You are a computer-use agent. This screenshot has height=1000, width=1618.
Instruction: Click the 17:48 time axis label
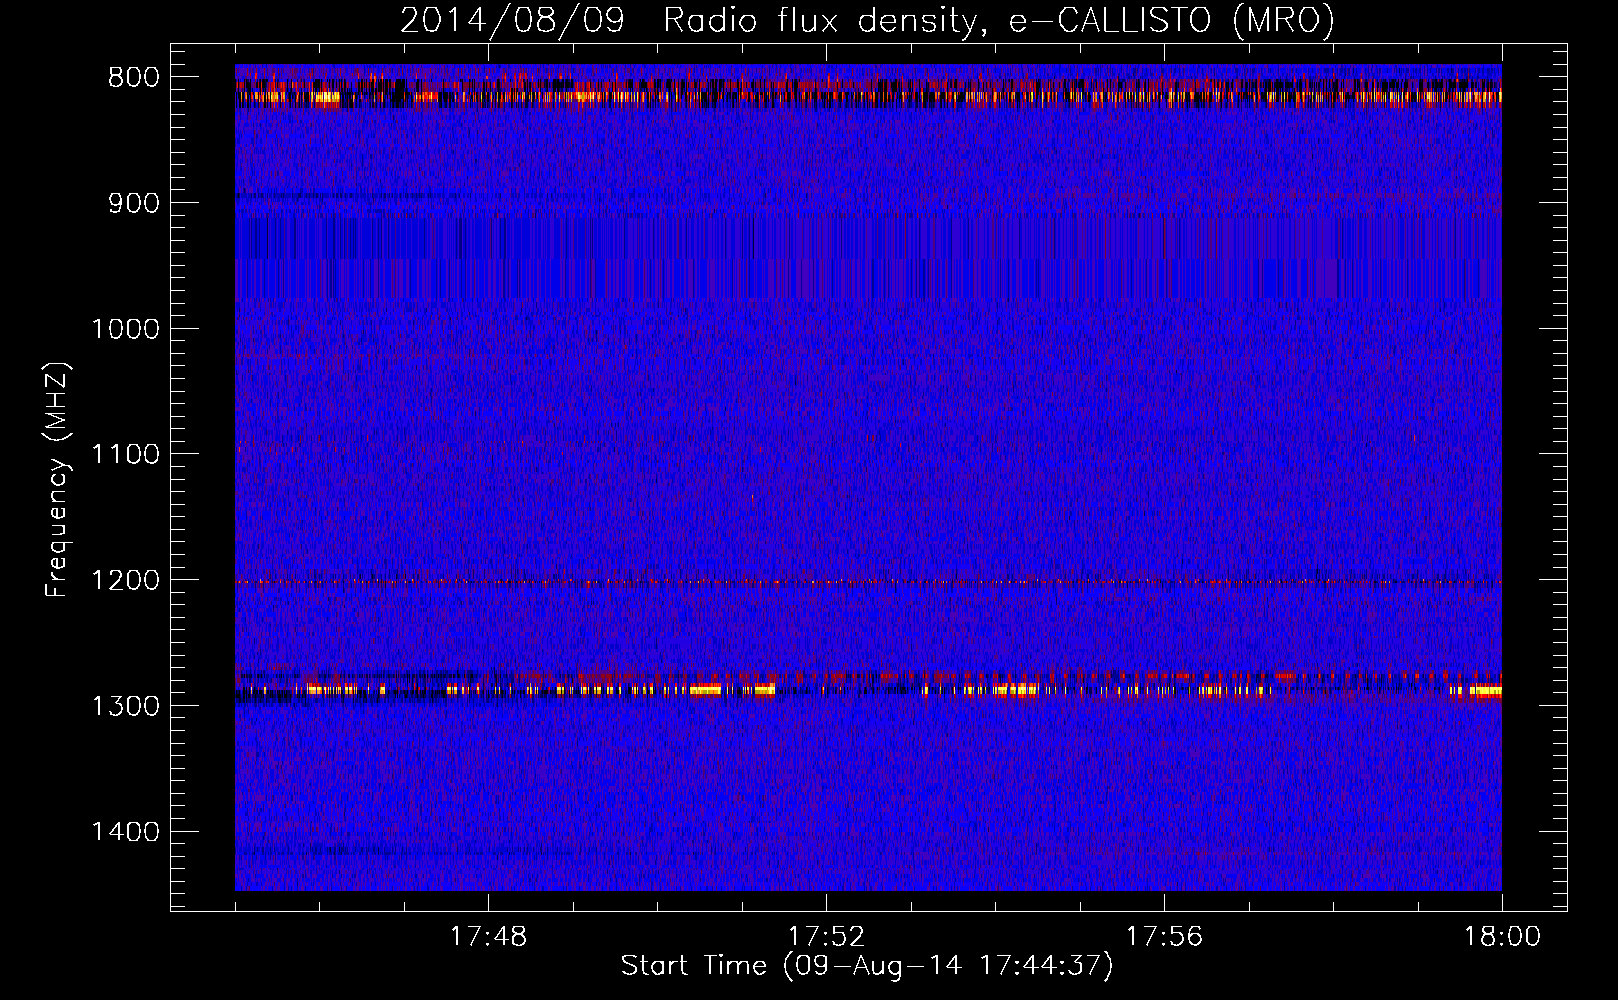pyautogui.click(x=488, y=937)
